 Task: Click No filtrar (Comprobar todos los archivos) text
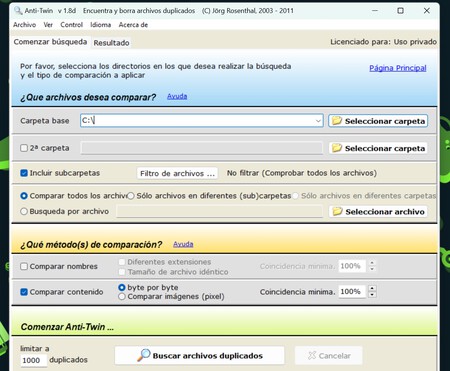tap(302, 173)
